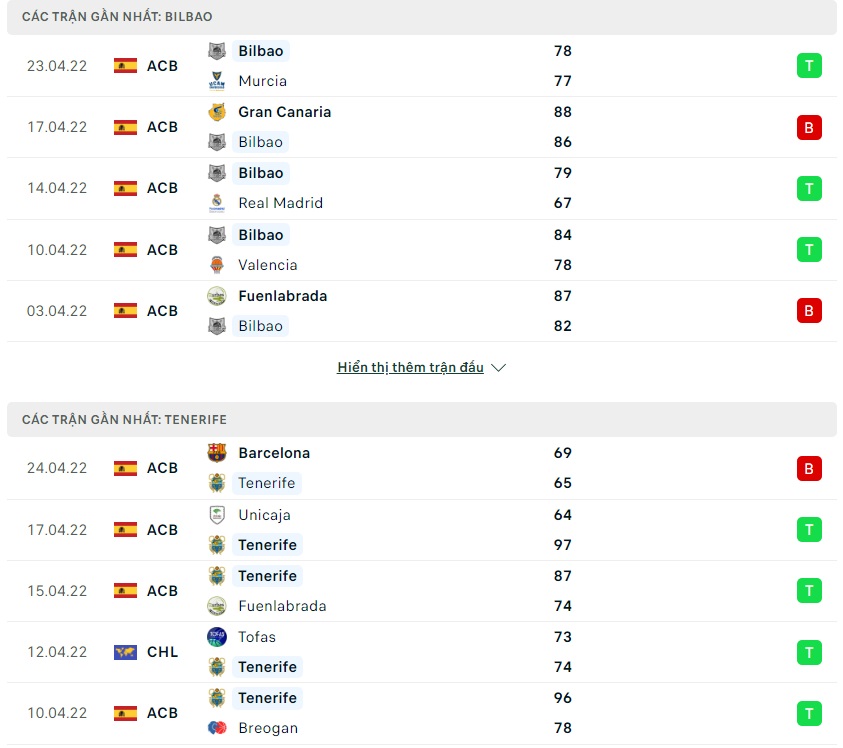Click the Valencia team logo

click(x=216, y=265)
